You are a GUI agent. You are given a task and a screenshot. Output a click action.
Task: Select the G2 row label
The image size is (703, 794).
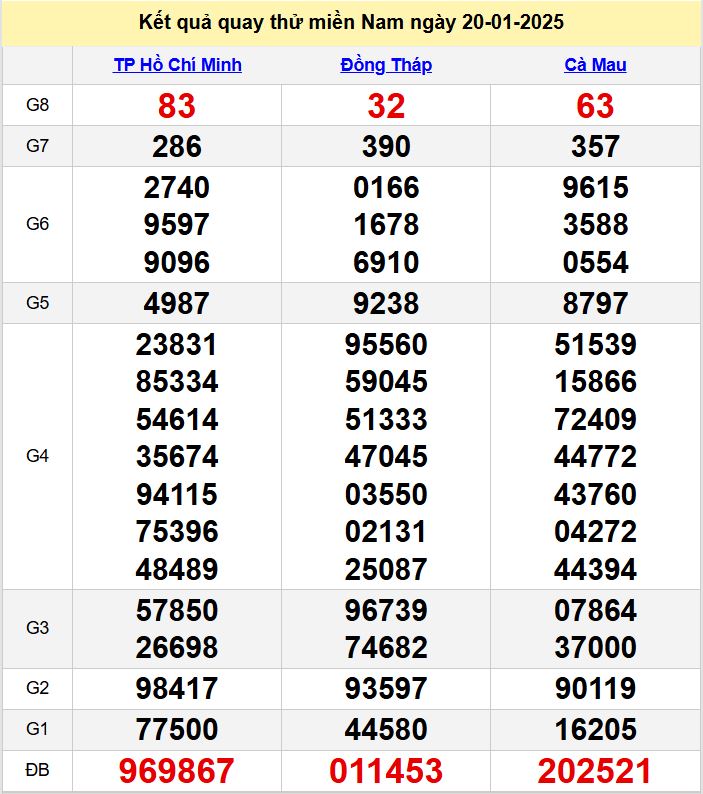click(x=37, y=688)
